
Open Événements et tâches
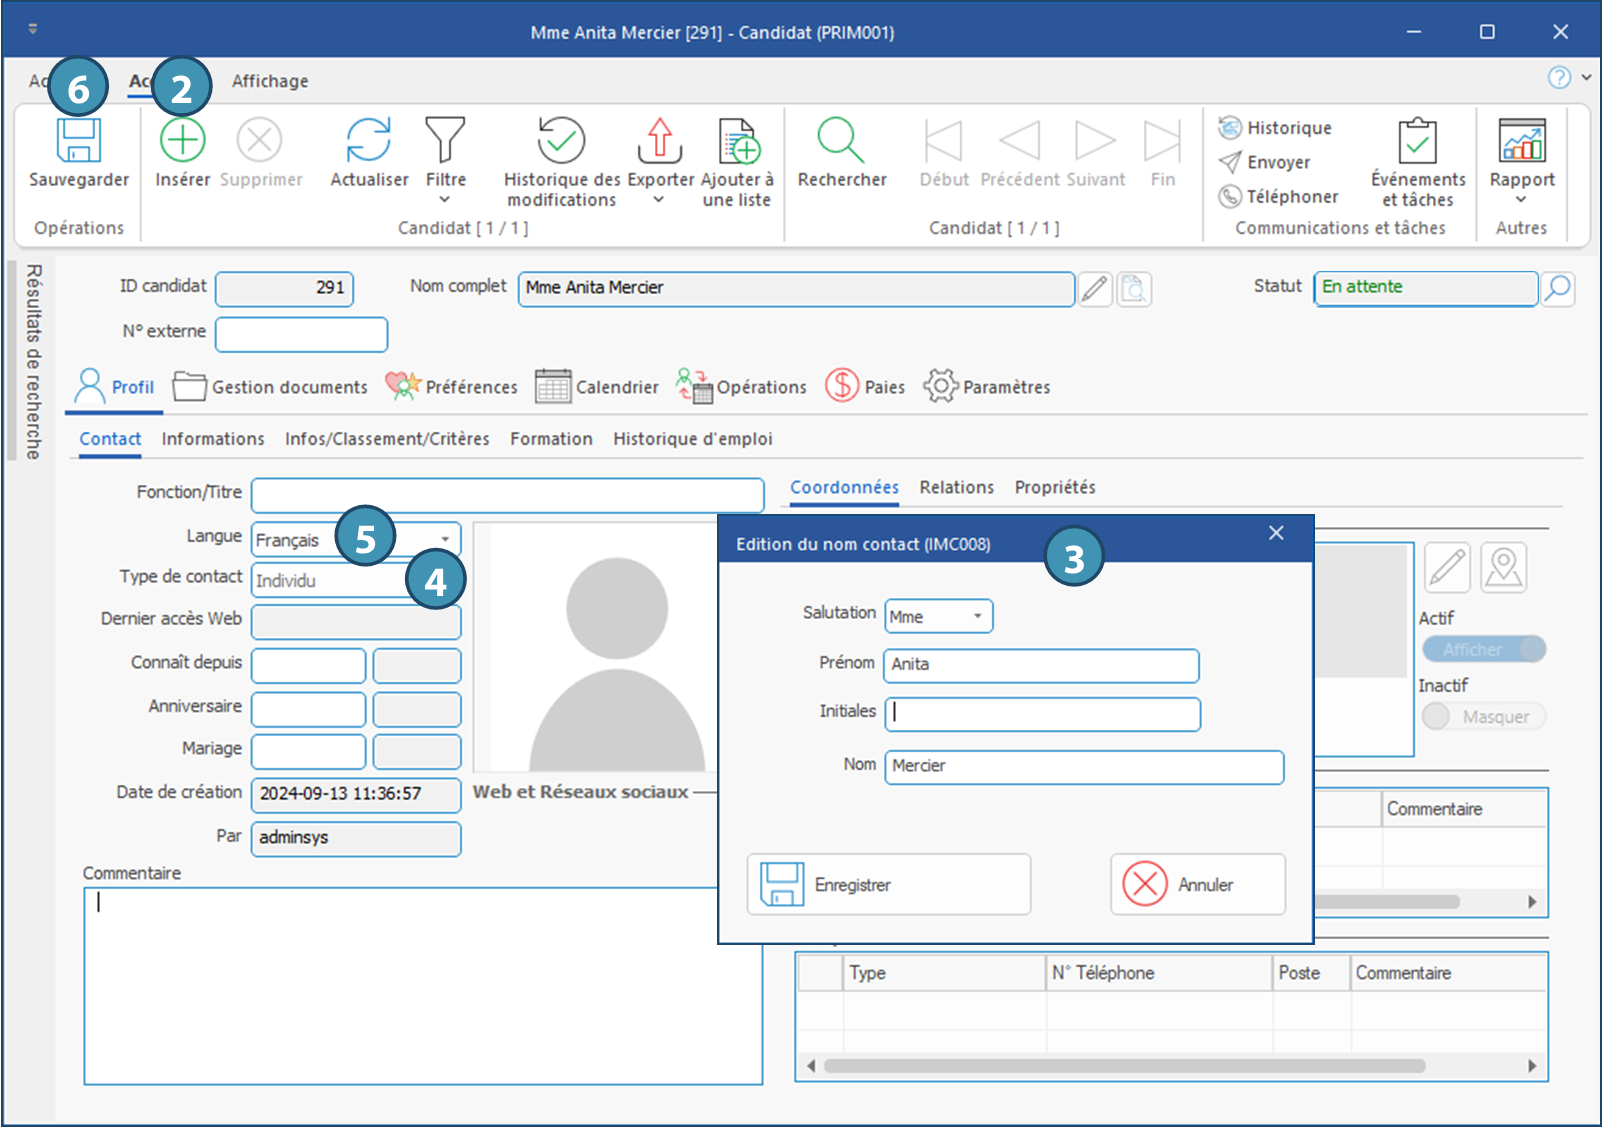click(x=1417, y=141)
